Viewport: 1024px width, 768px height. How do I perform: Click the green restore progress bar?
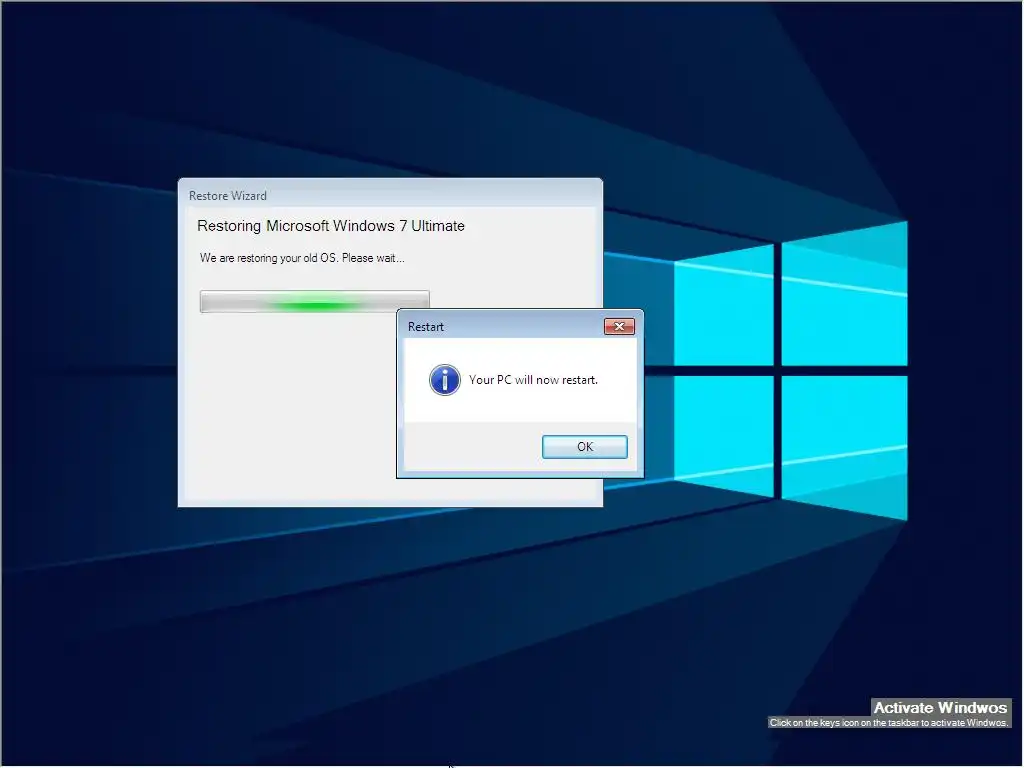point(314,302)
